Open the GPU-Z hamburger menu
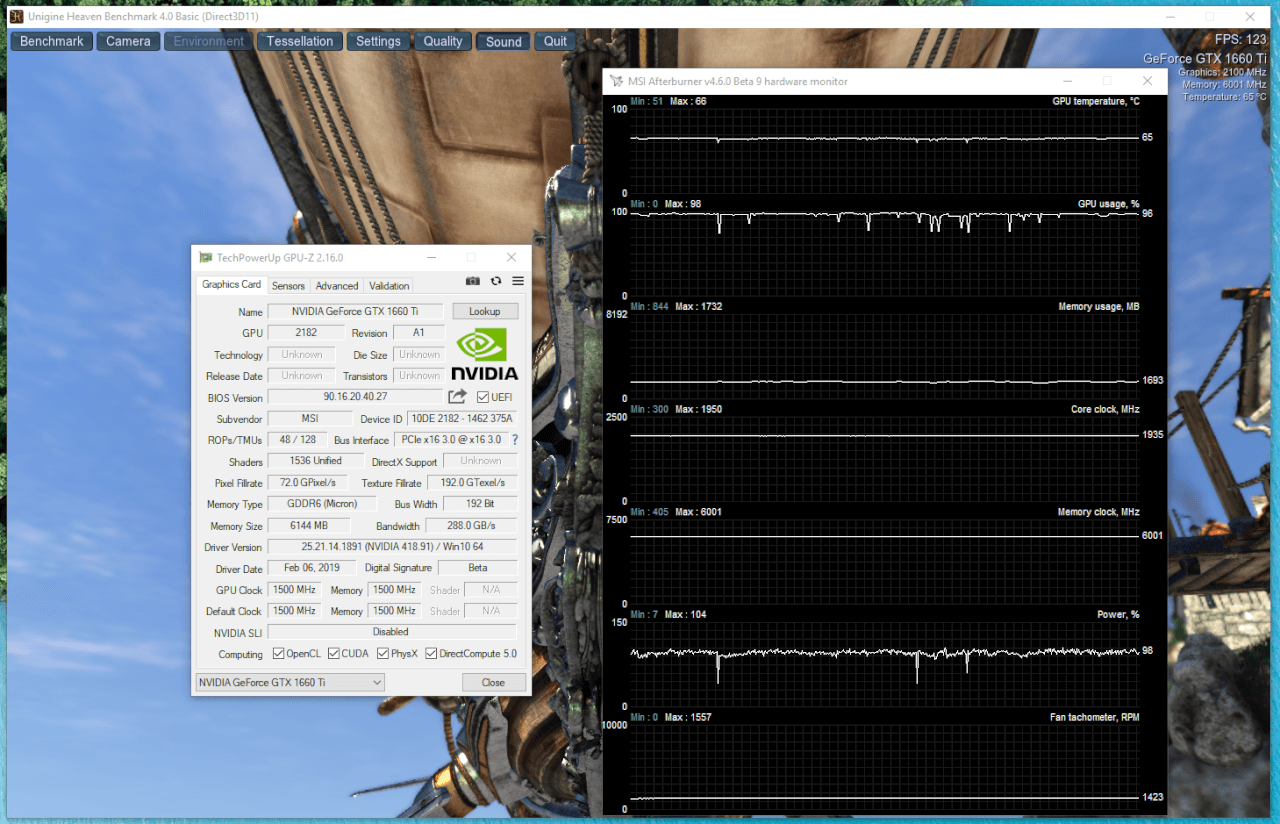1280x824 pixels. point(518,282)
